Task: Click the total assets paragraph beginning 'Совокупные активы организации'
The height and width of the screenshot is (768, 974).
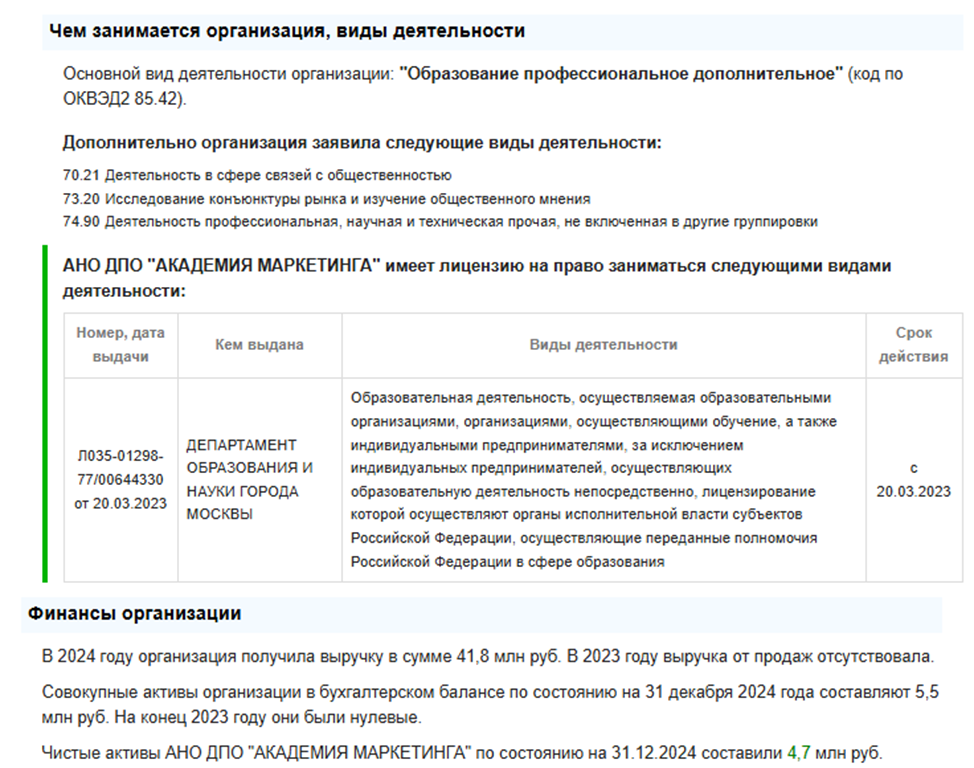Action: point(490,705)
